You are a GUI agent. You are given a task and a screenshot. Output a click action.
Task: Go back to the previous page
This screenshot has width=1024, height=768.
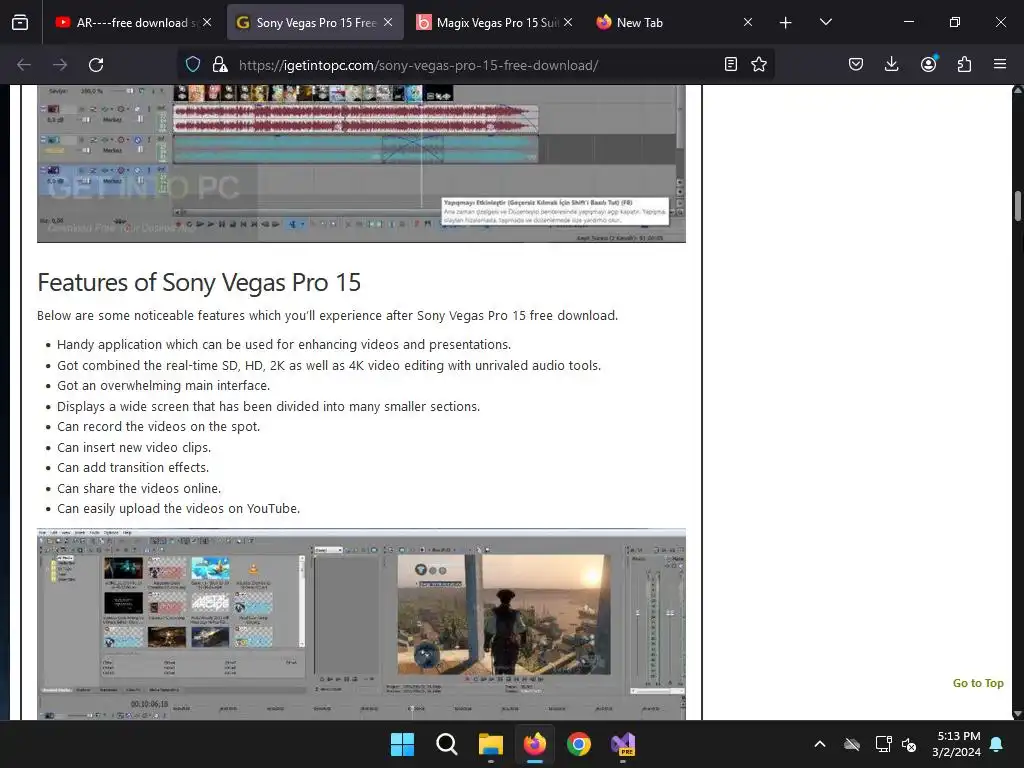tap(24, 65)
